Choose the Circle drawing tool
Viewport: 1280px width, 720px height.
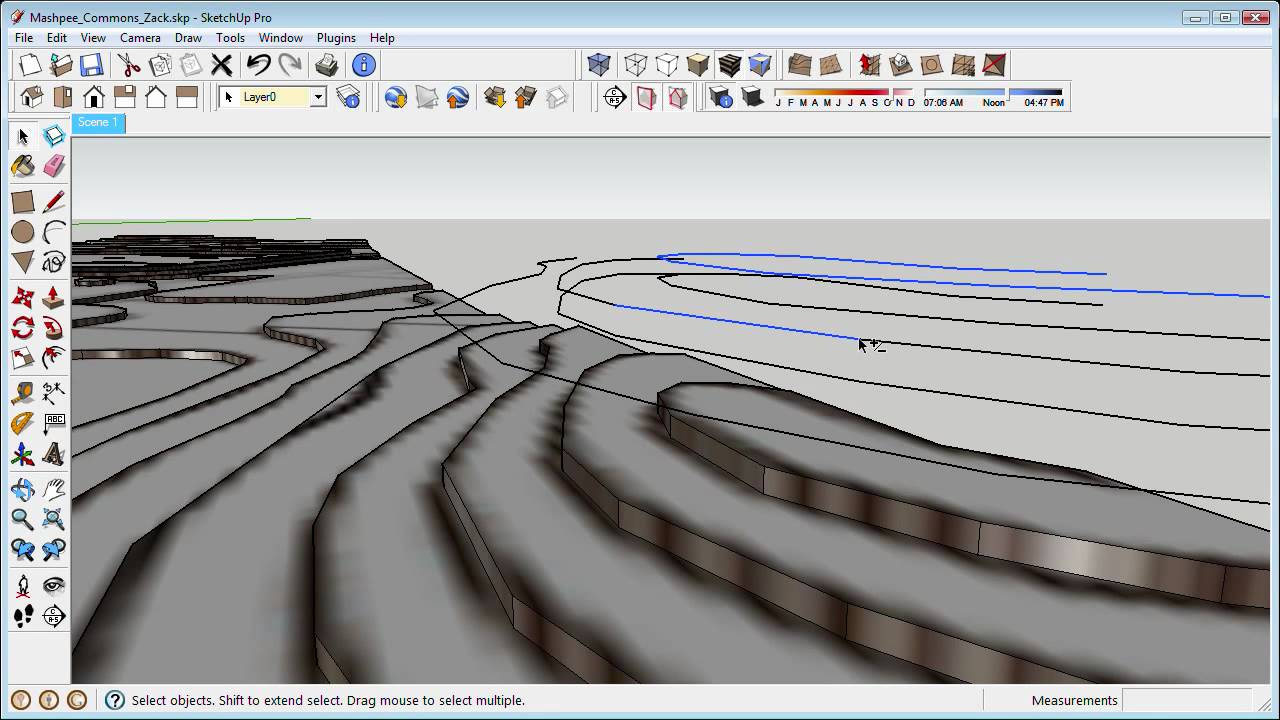23,232
